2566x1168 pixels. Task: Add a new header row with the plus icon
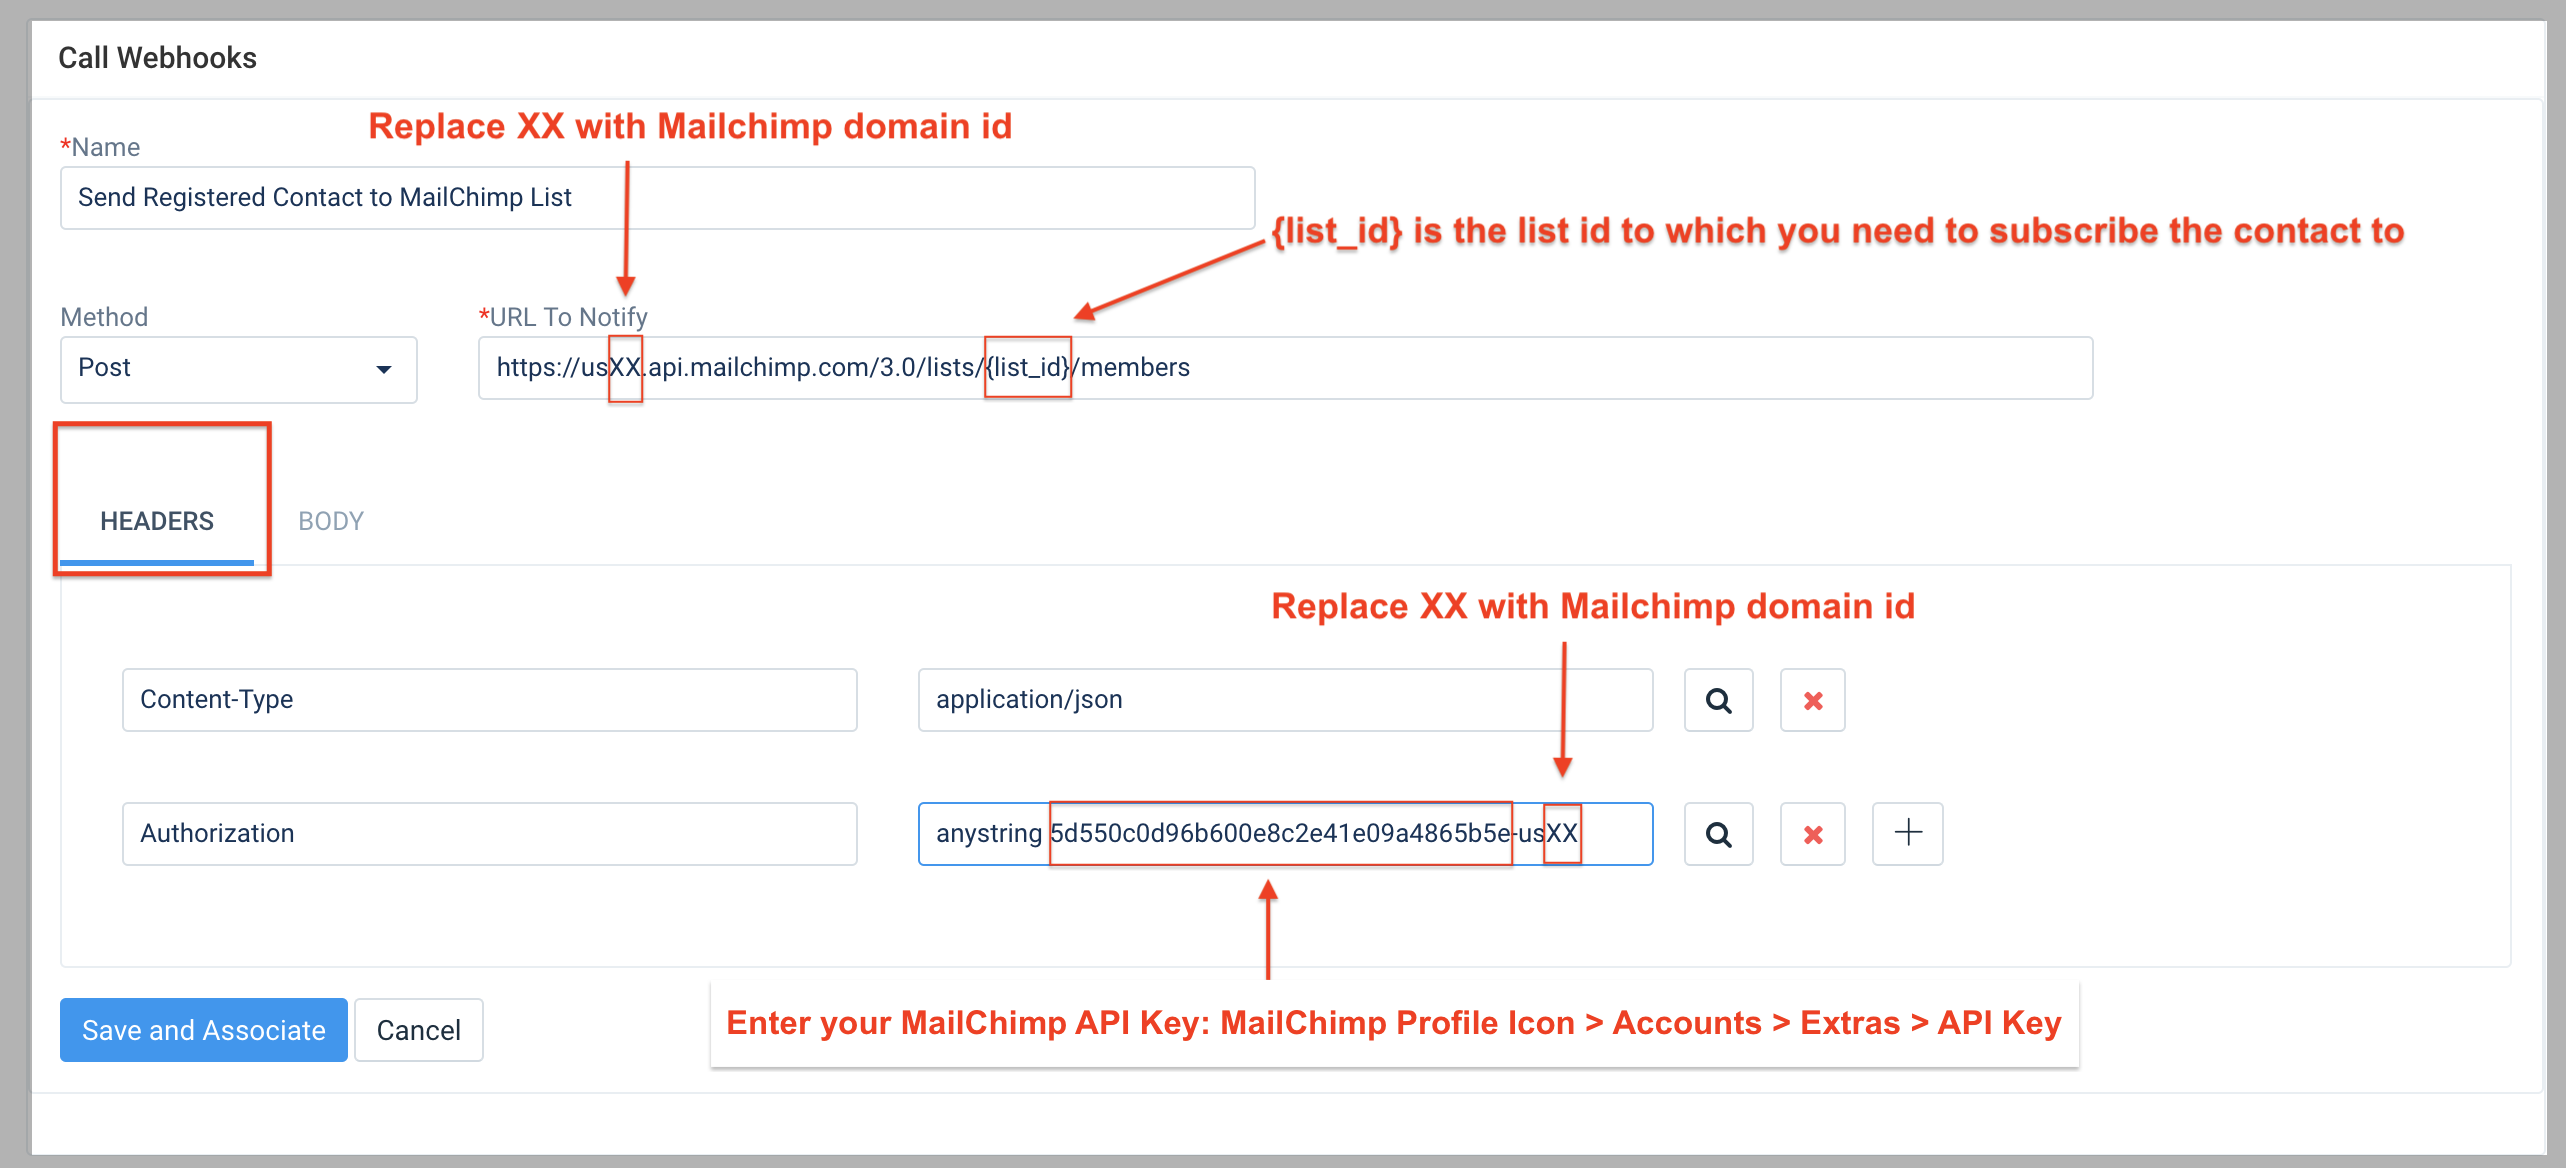tap(1907, 834)
